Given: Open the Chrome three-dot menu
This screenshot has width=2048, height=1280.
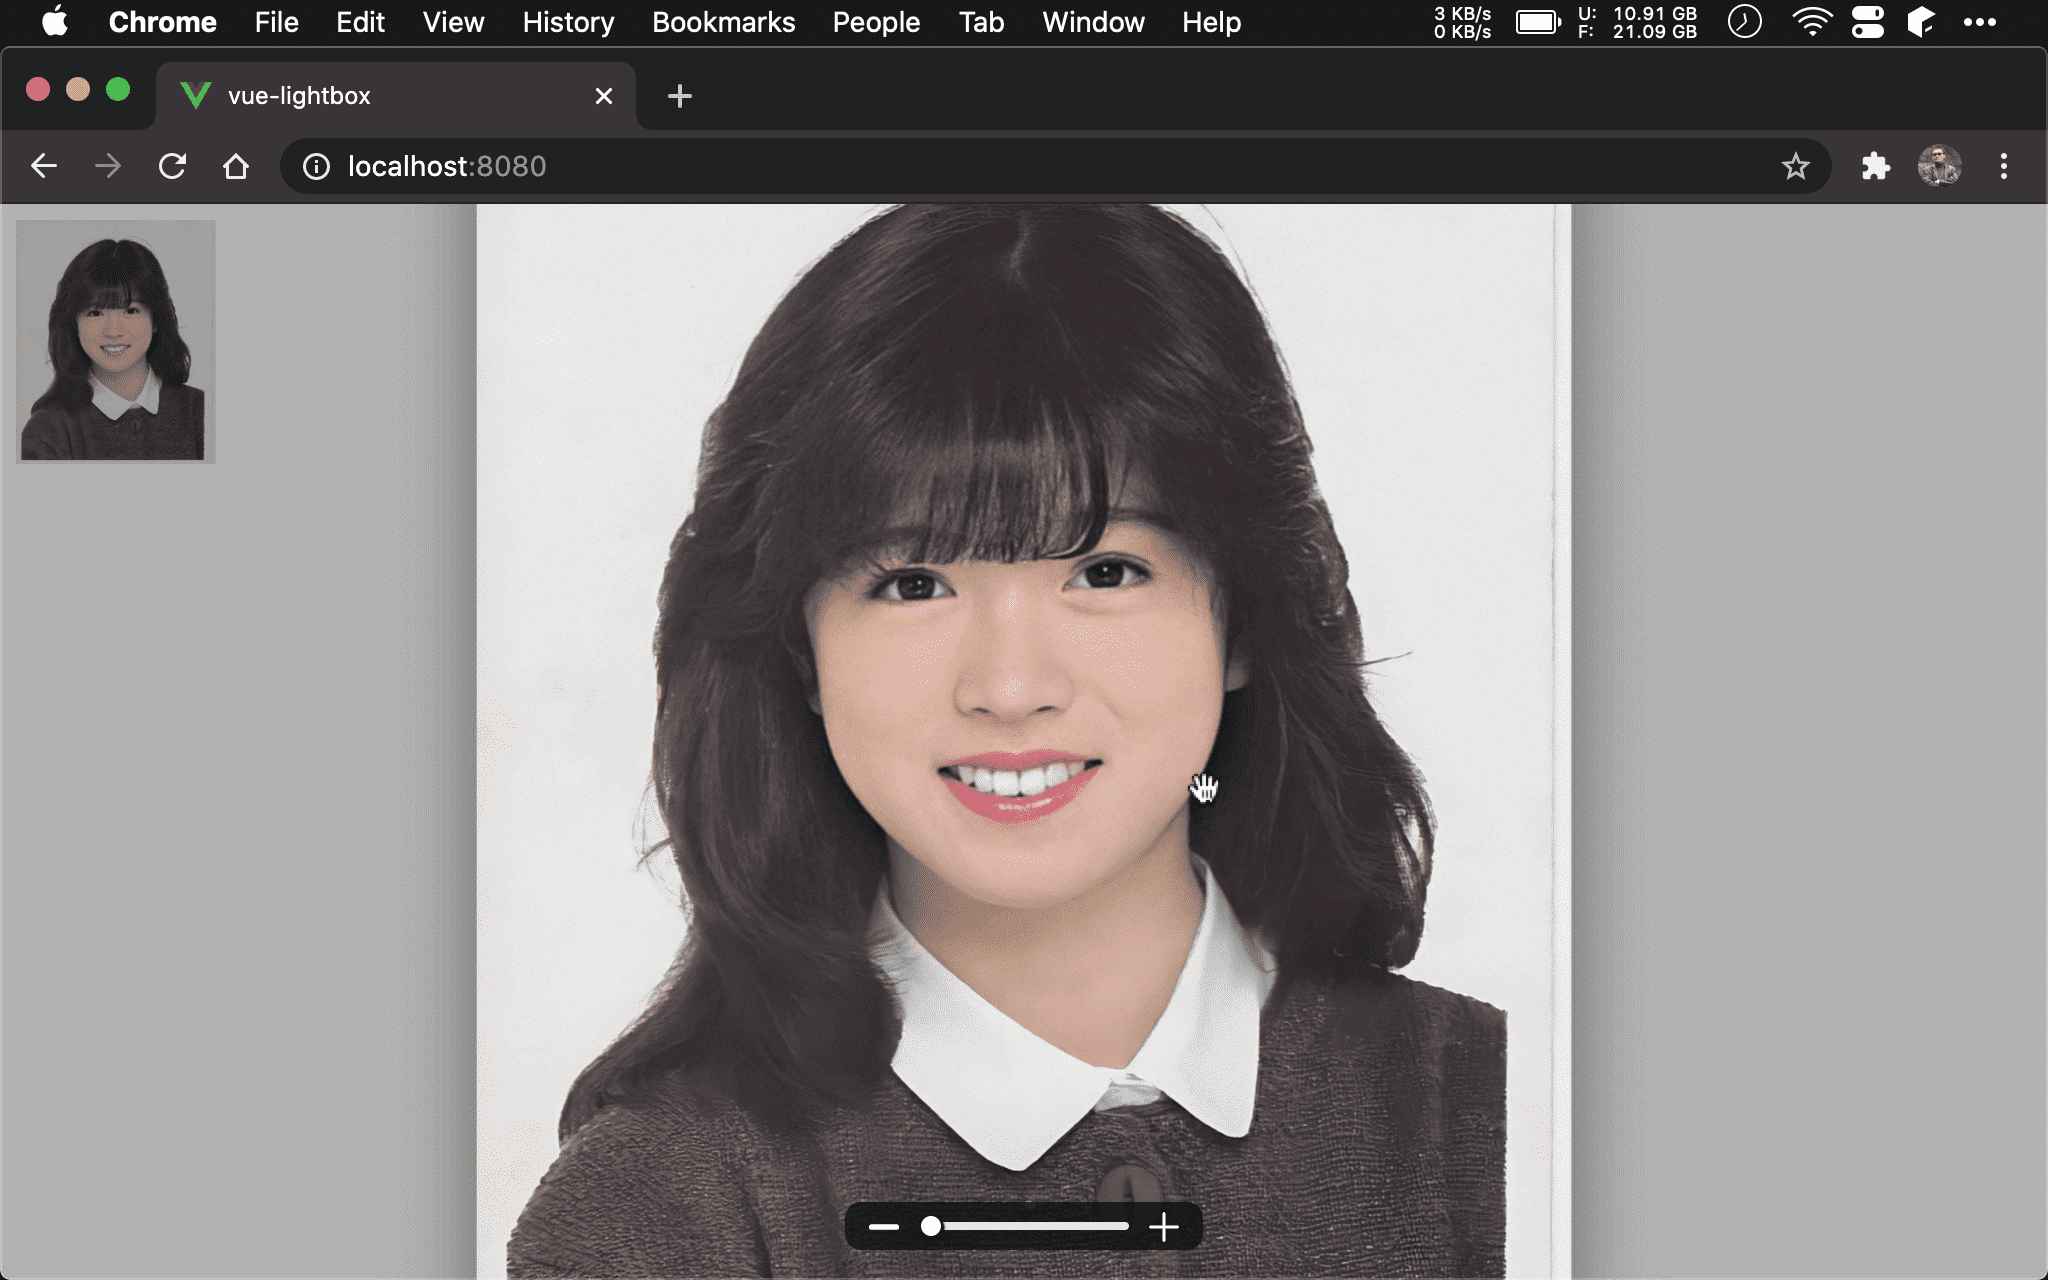Looking at the screenshot, I should click(x=2004, y=166).
